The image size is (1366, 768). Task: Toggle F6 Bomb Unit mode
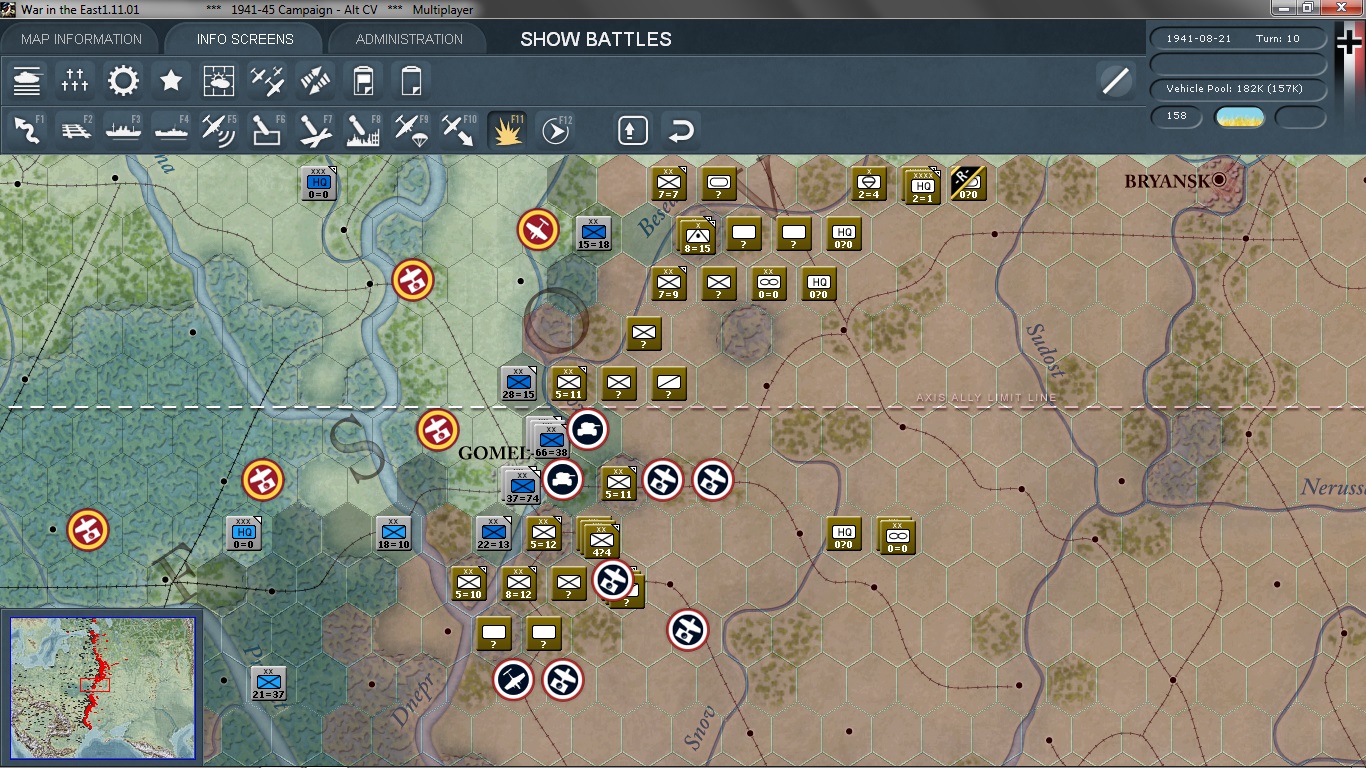[267, 130]
